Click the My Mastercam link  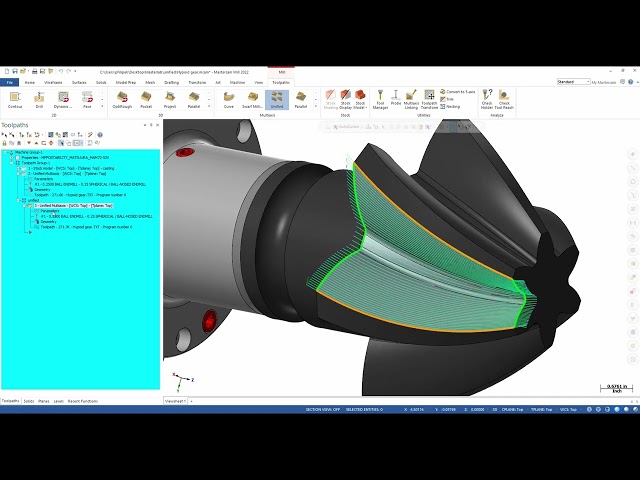point(604,82)
